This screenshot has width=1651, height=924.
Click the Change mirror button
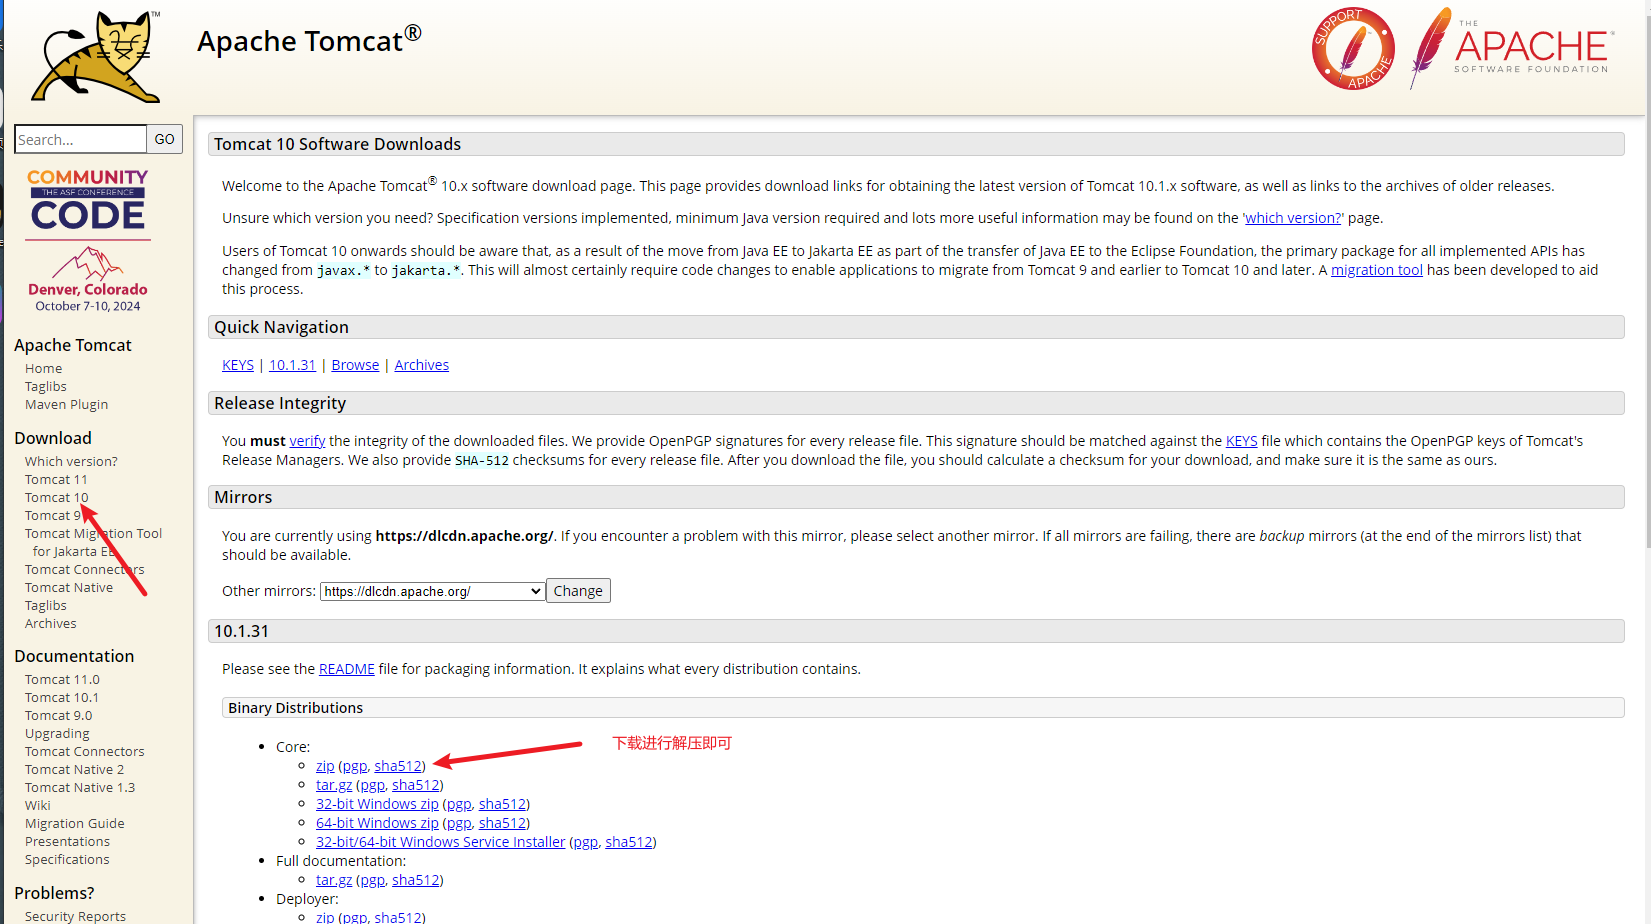(x=578, y=591)
